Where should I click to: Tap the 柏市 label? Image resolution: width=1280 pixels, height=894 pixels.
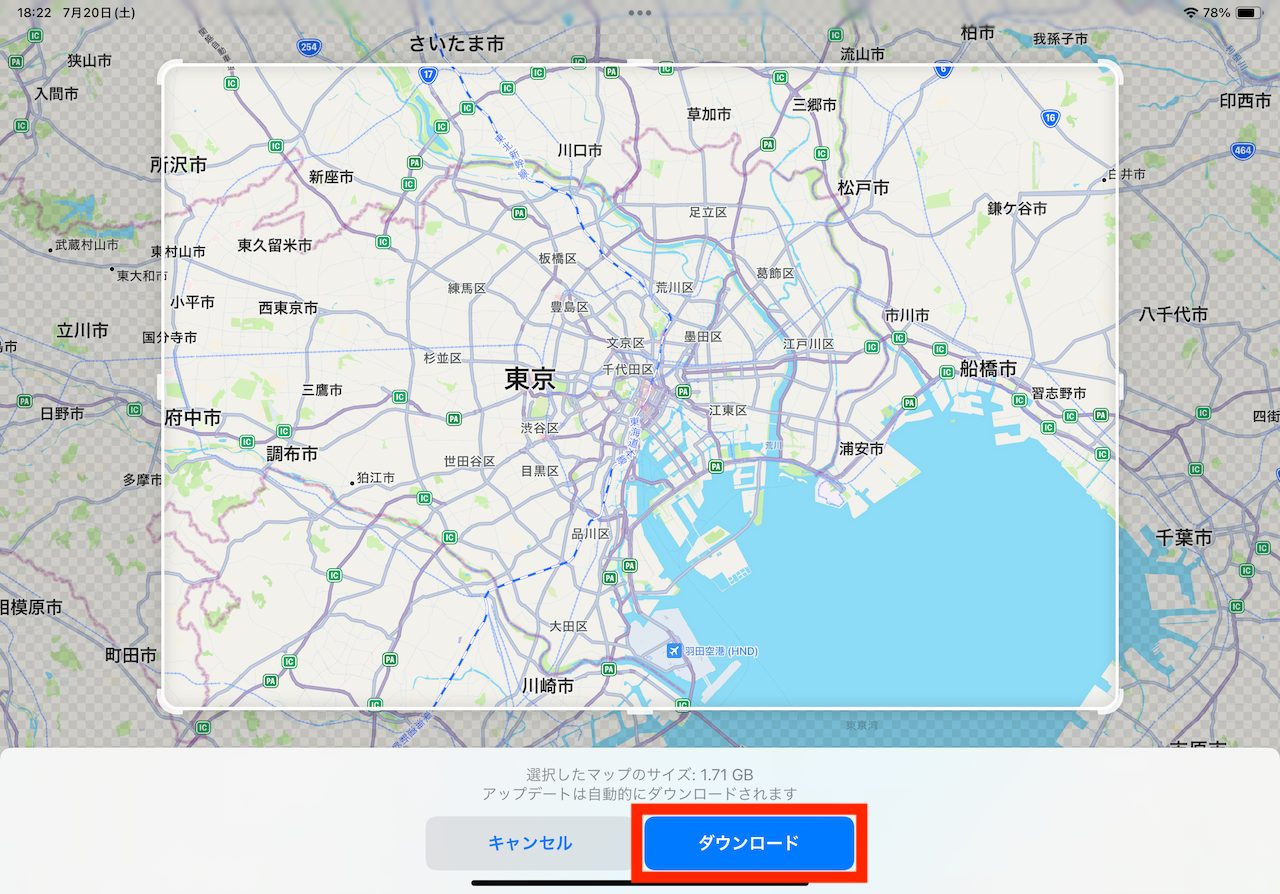click(x=978, y=33)
